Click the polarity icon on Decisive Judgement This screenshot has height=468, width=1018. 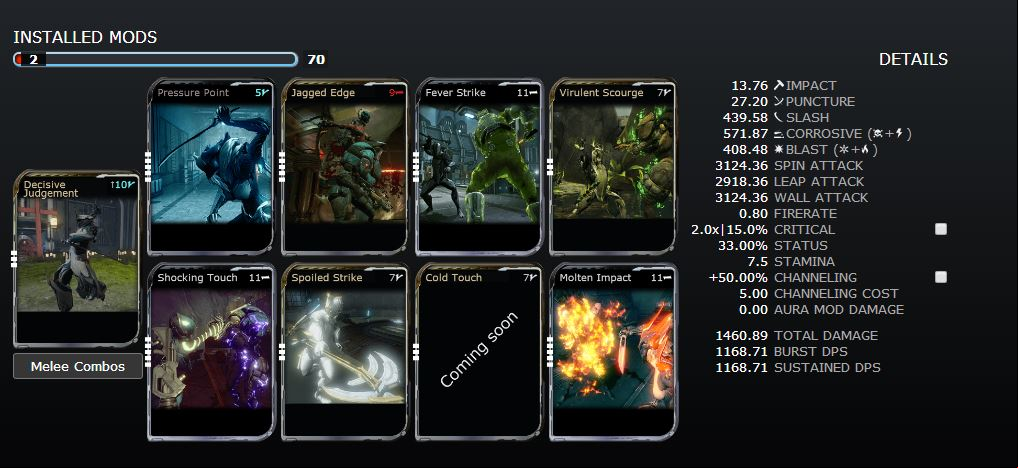click(x=131, y=185)
